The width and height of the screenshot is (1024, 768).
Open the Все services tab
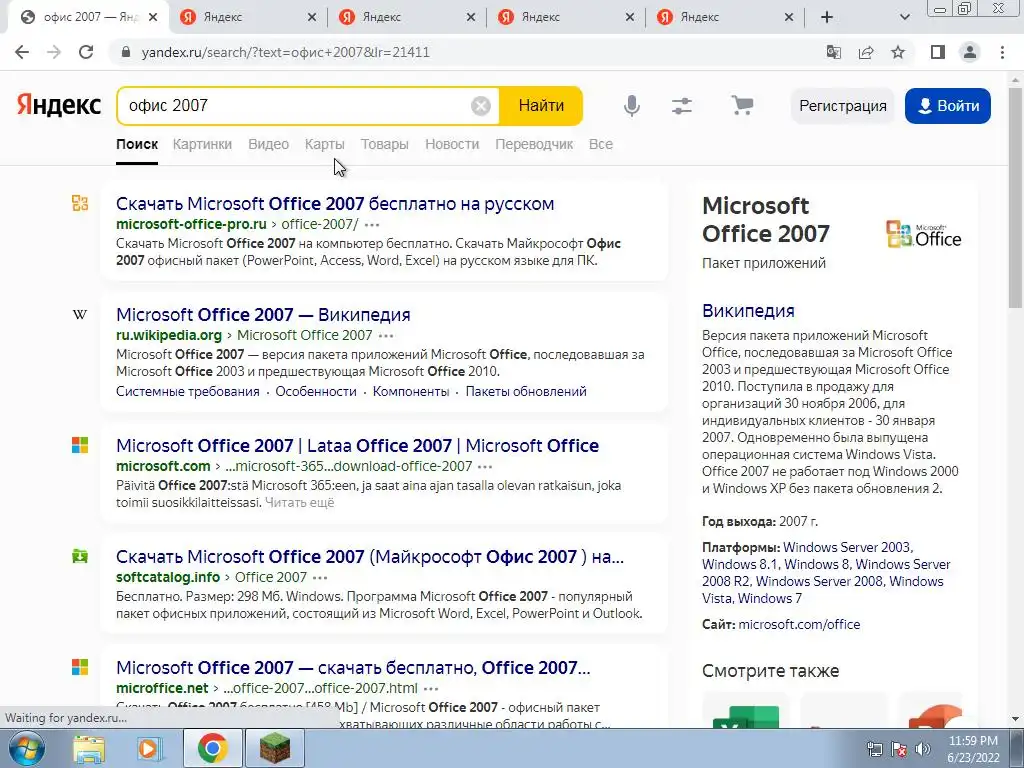[x=601, y=144]
